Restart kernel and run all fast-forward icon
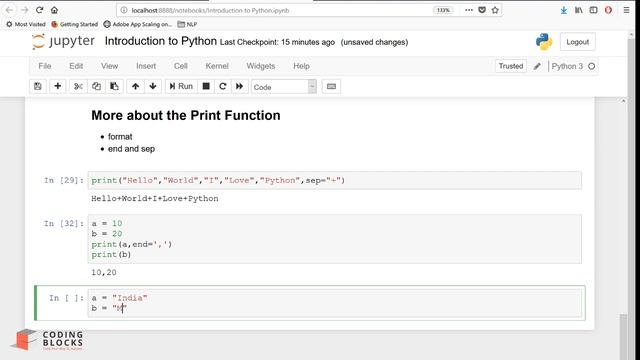This screenshot has height=360, width=640. [240, 87]
